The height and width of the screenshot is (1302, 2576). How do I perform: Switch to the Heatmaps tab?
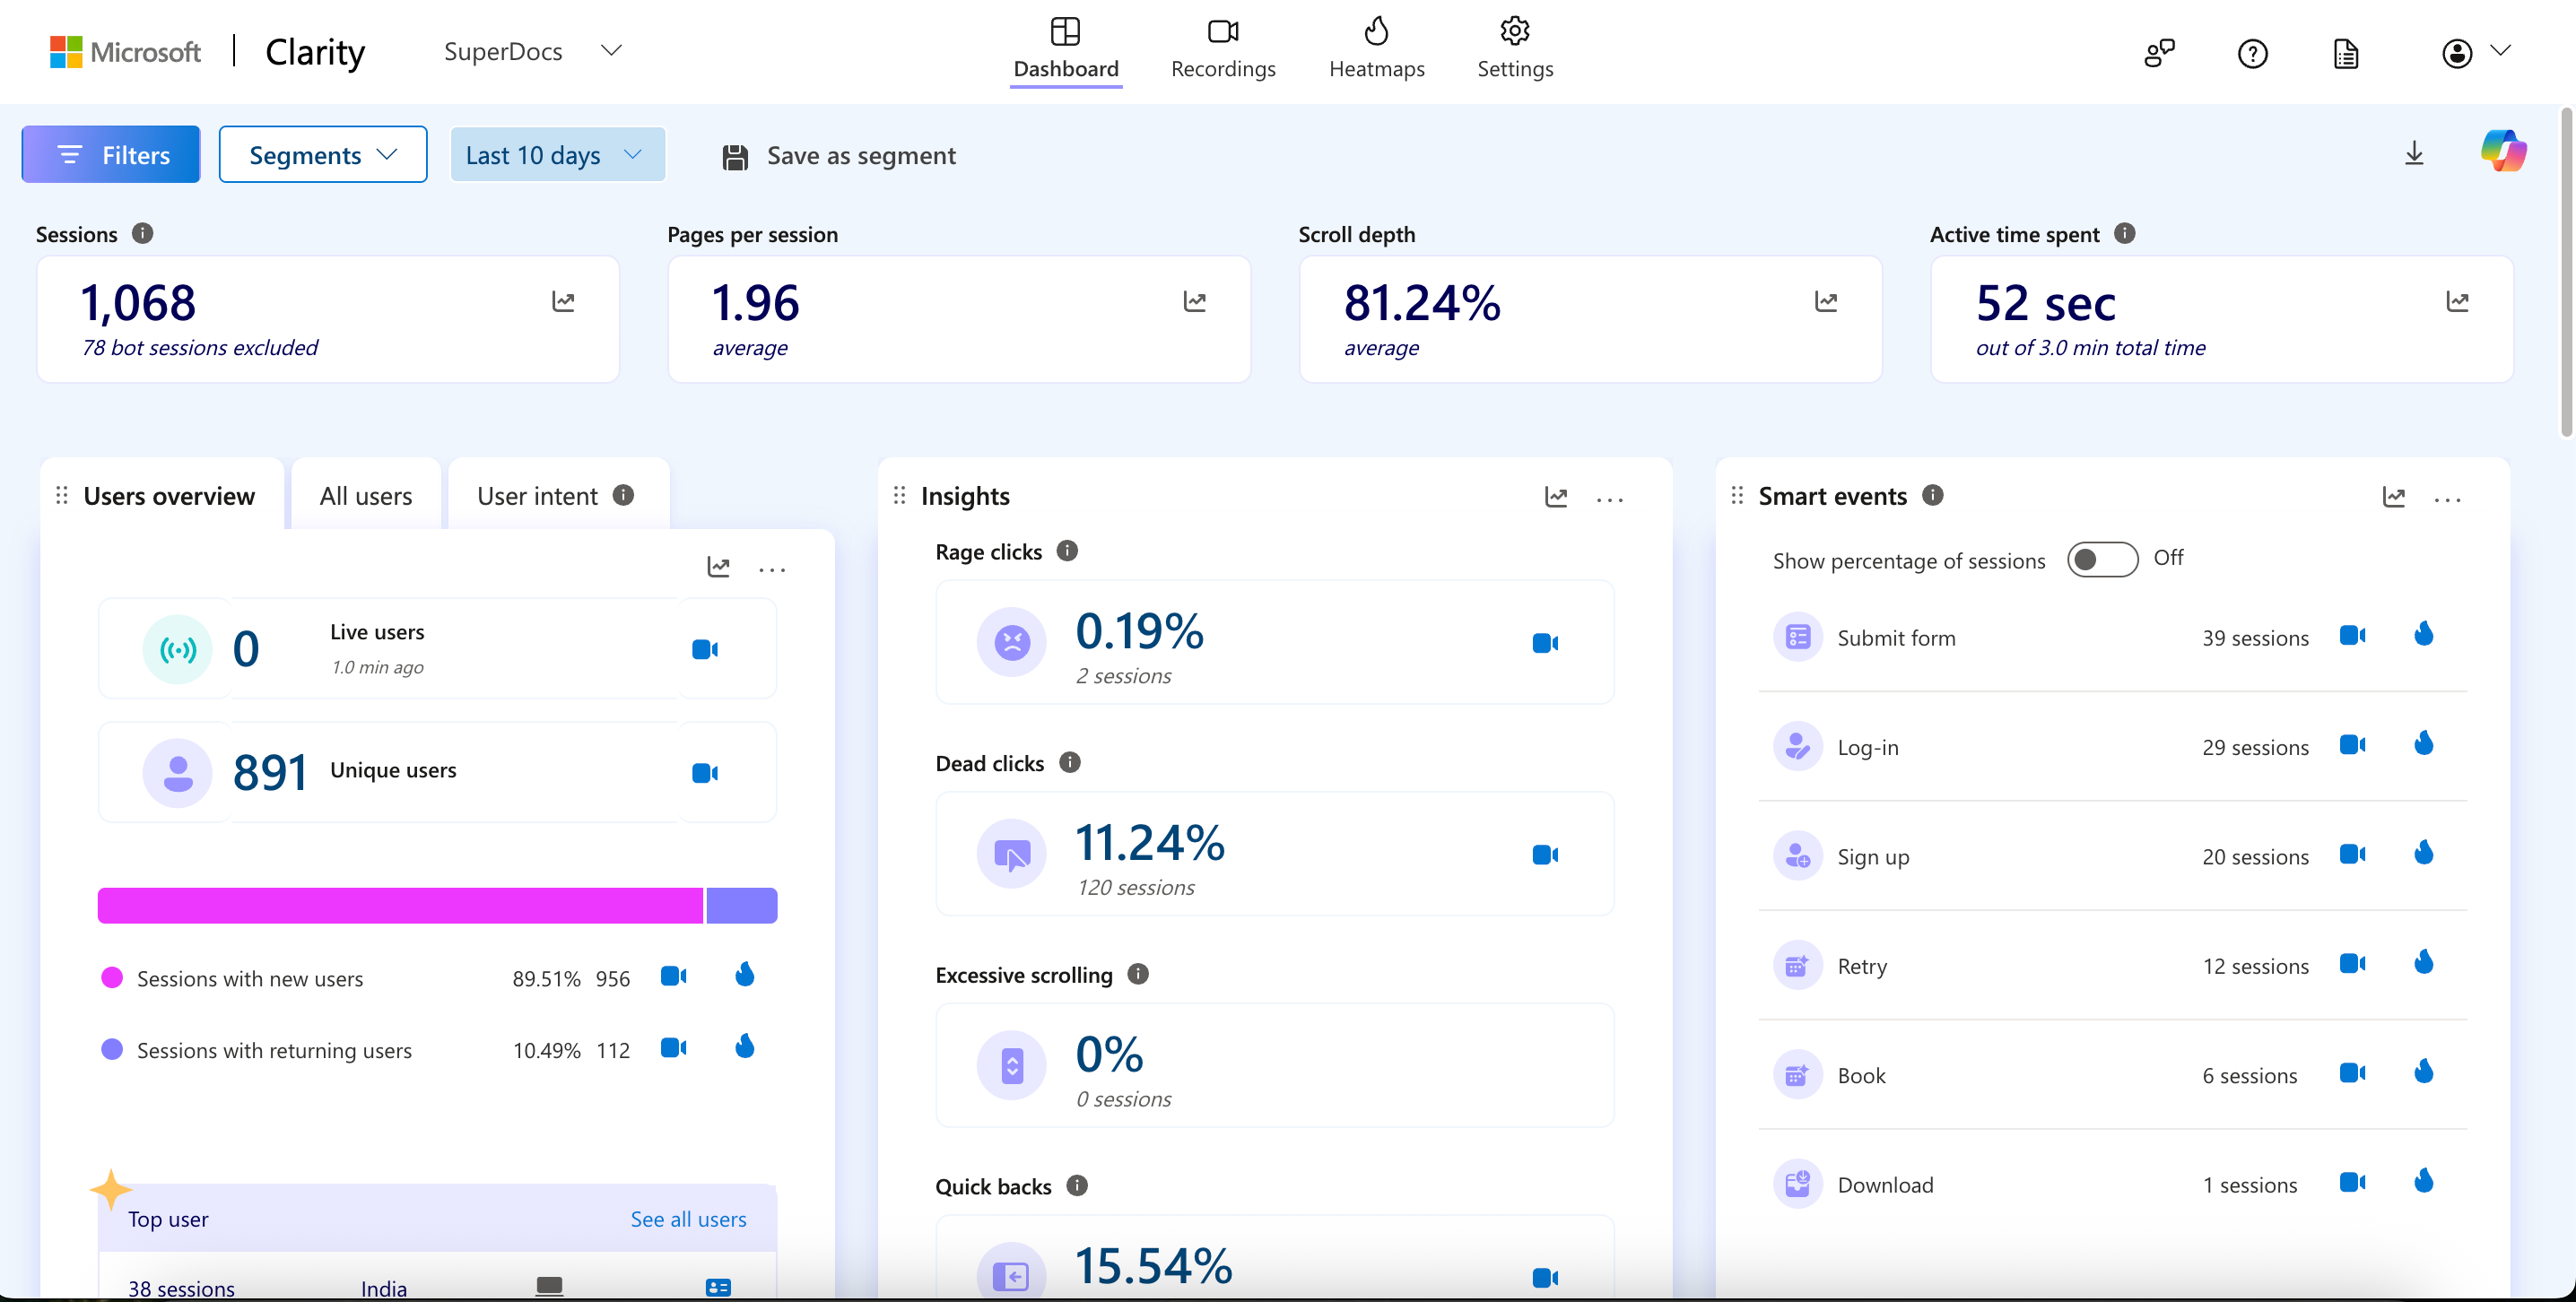click(x=1376, y=48)
